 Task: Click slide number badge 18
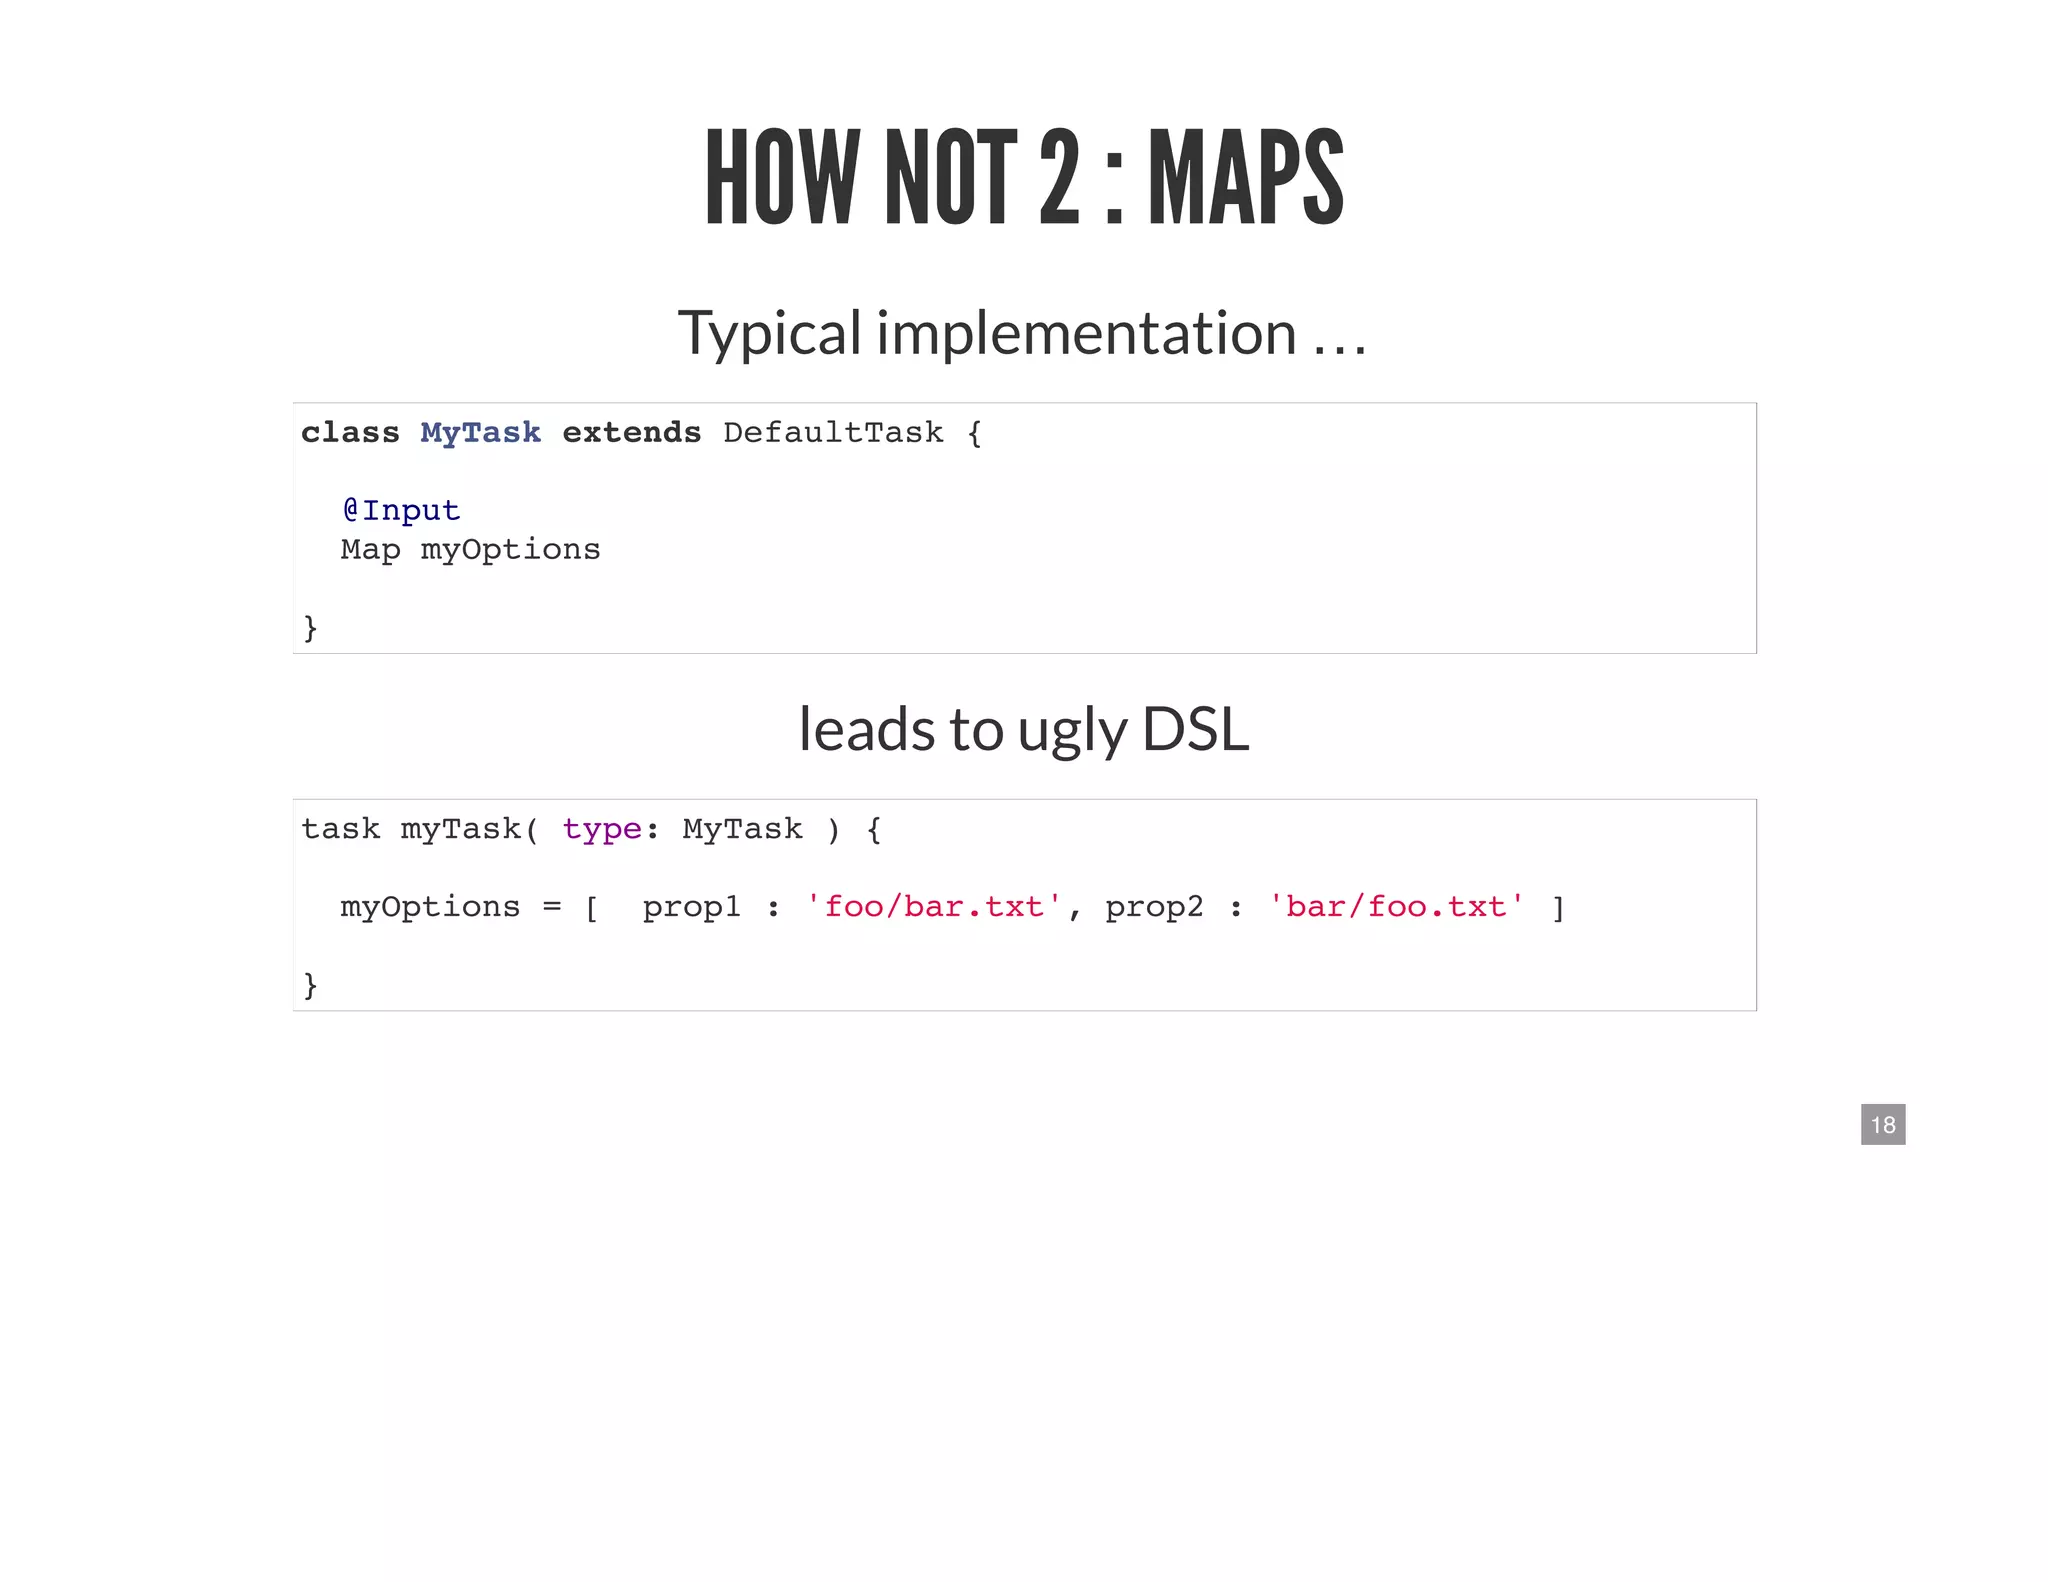(x=1883, y=1124)
